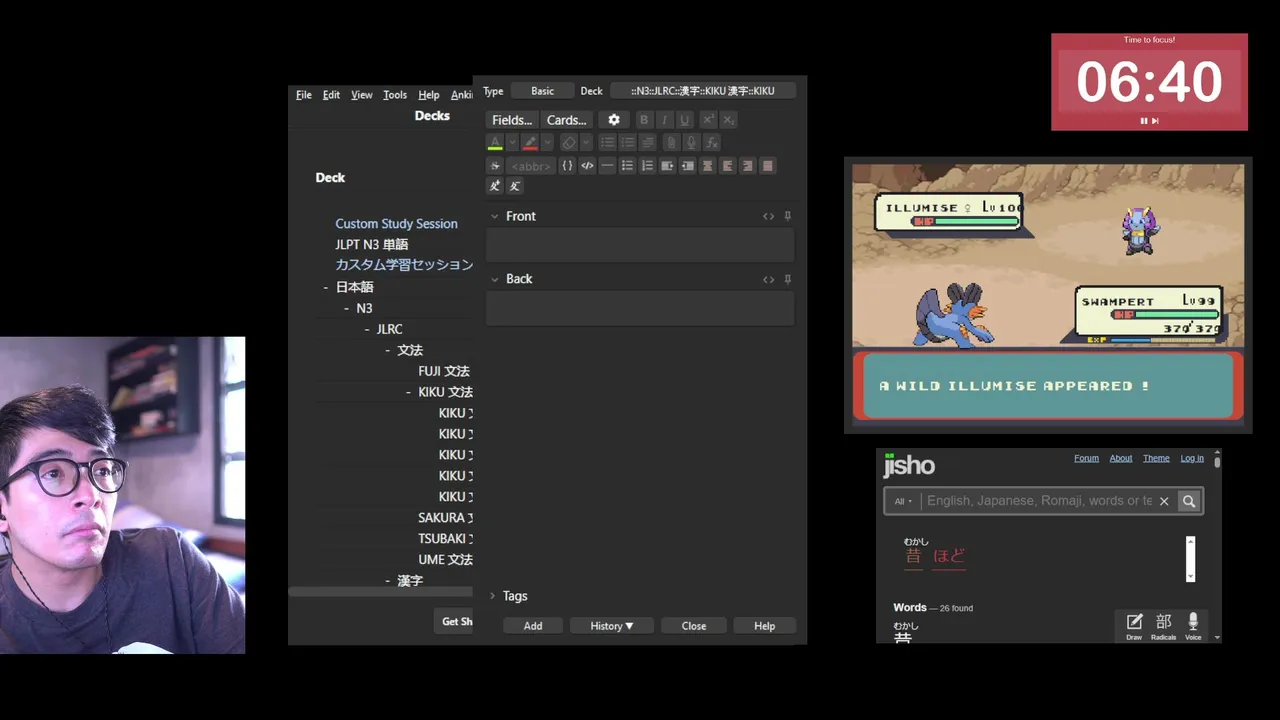Click Jisho search magnifier button

1189,501
